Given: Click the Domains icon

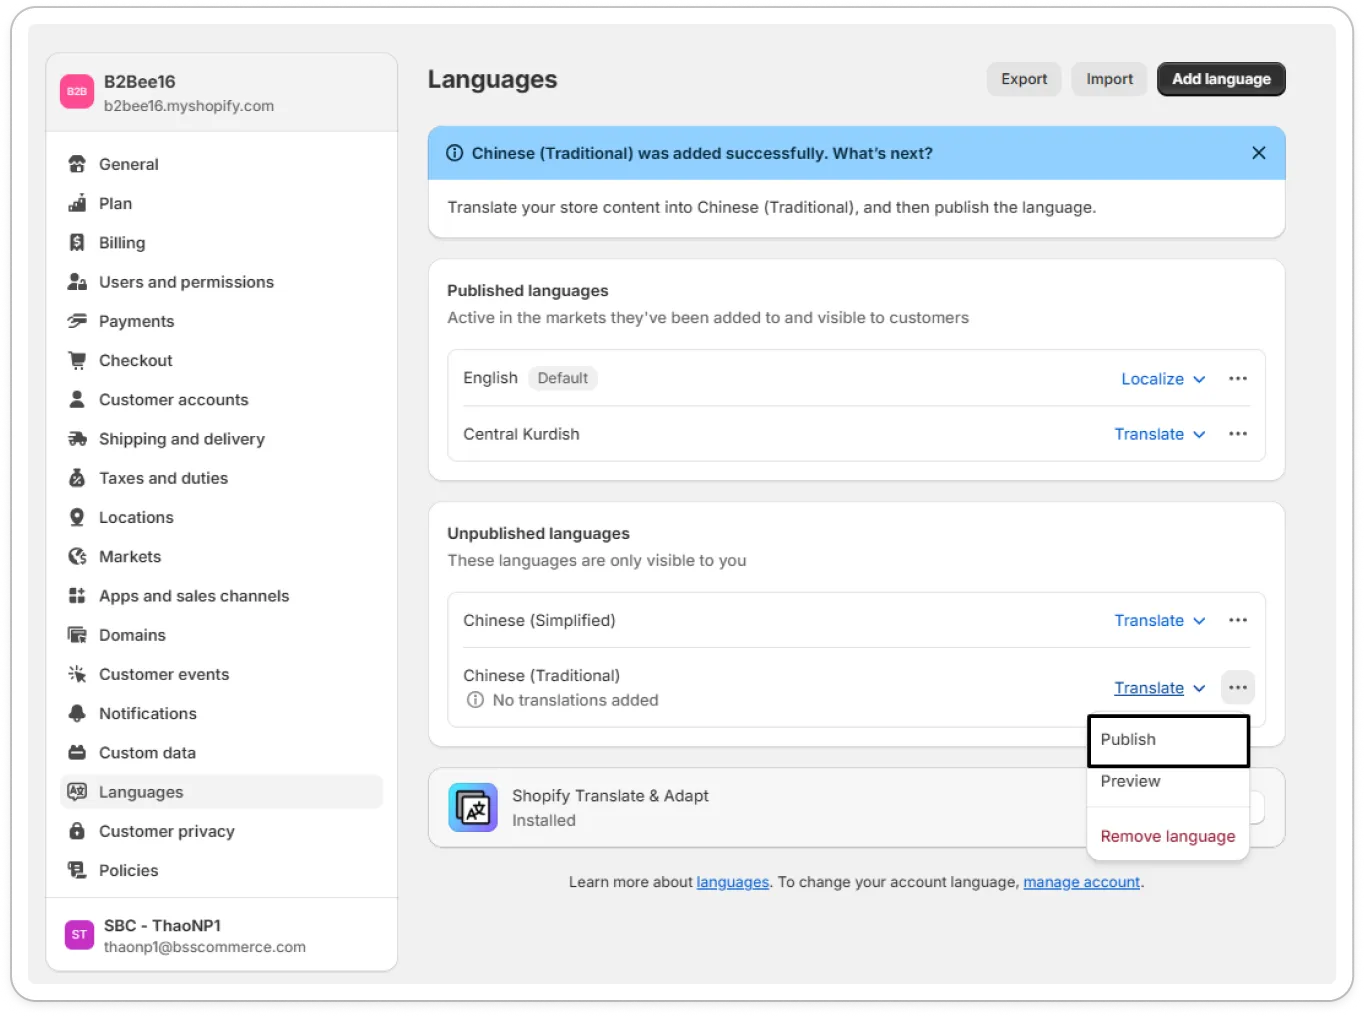Looking at the screenshot, I should click(77, 635).
